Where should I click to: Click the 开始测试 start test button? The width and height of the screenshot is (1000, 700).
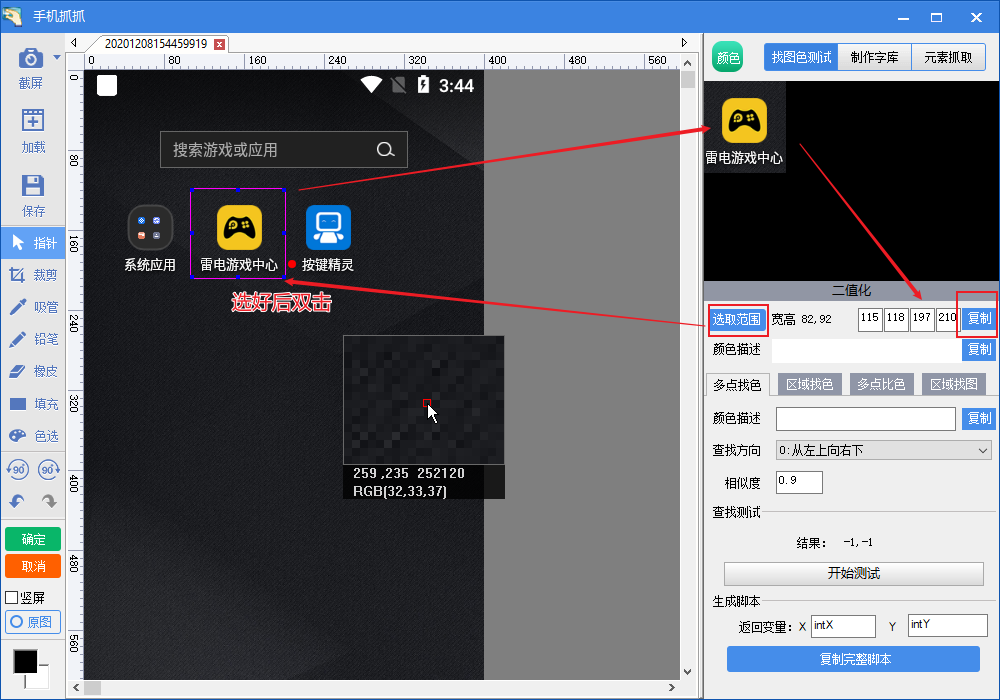pos(854,573)
